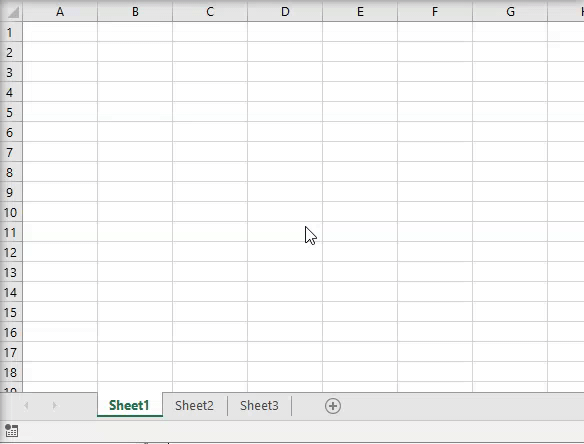Click cell C7 in the grid
The width and height of the screenshot is (584, 444).
210,152
